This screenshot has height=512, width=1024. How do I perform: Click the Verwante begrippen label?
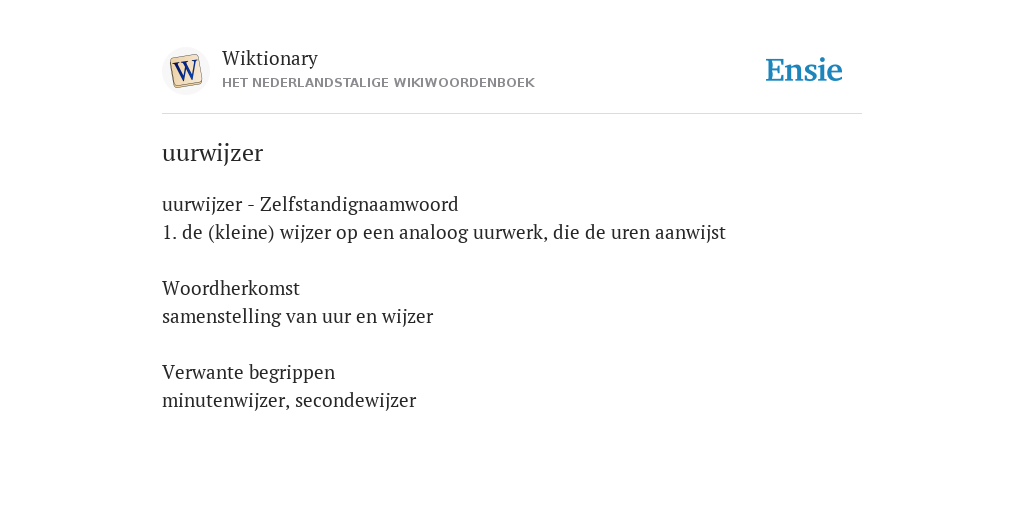(248, 372)
